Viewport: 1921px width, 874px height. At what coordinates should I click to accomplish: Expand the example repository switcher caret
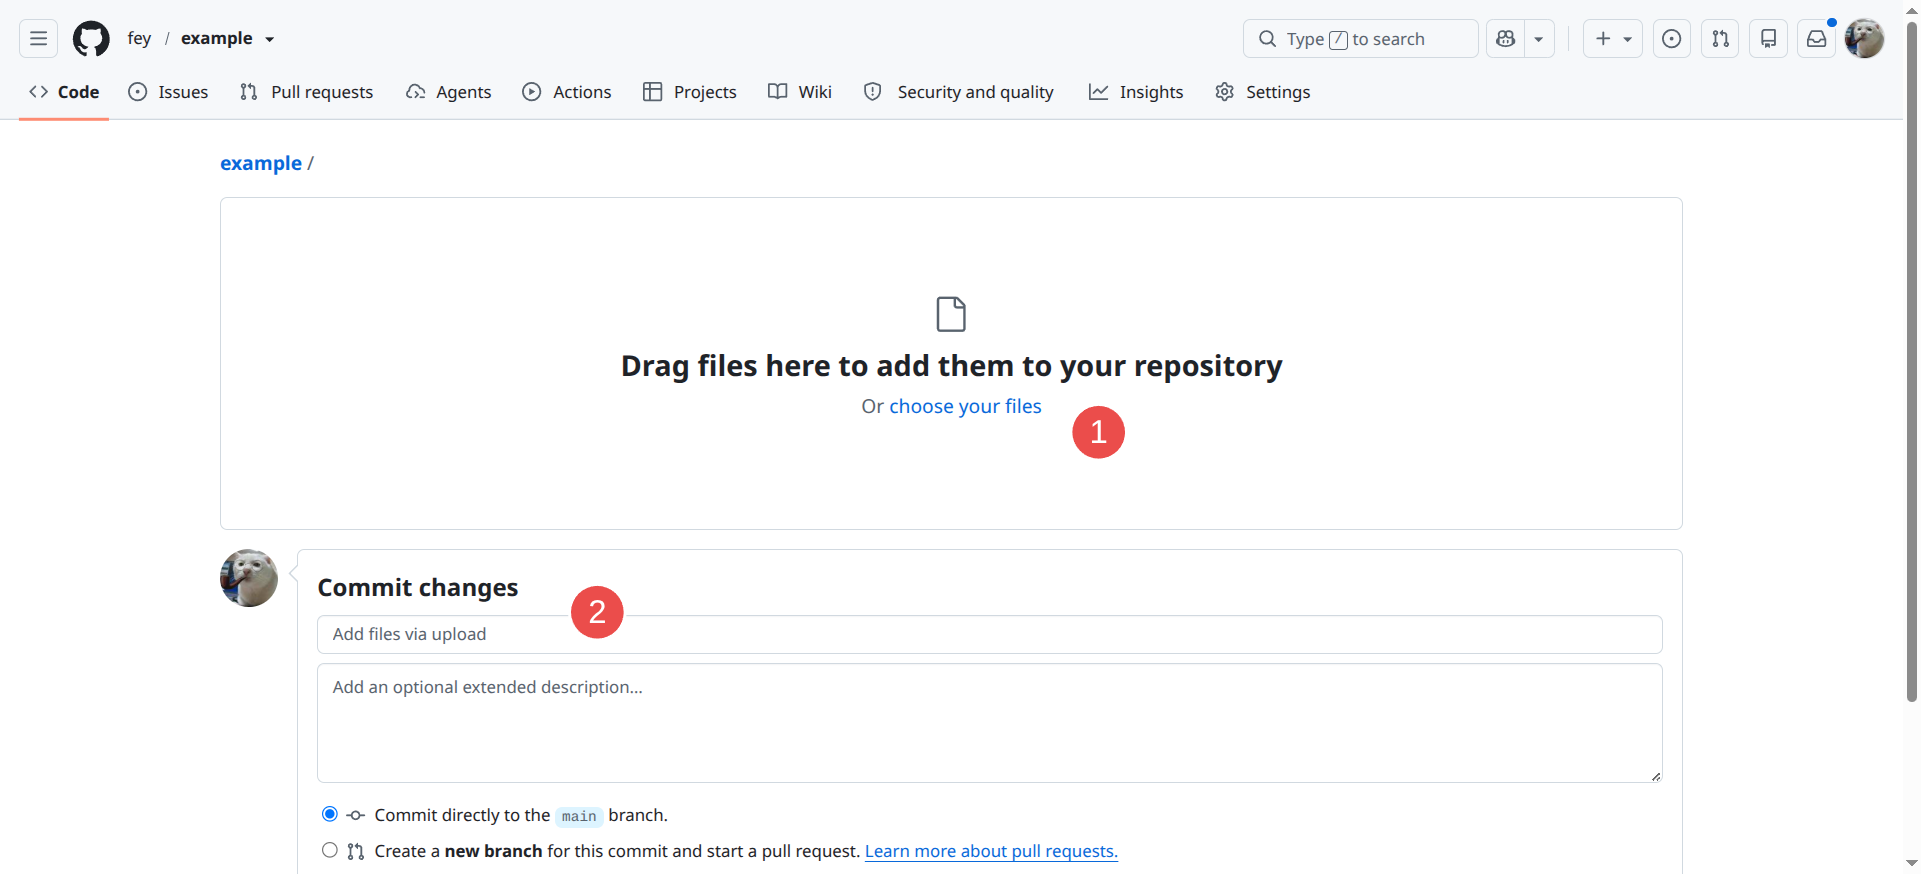269,40
